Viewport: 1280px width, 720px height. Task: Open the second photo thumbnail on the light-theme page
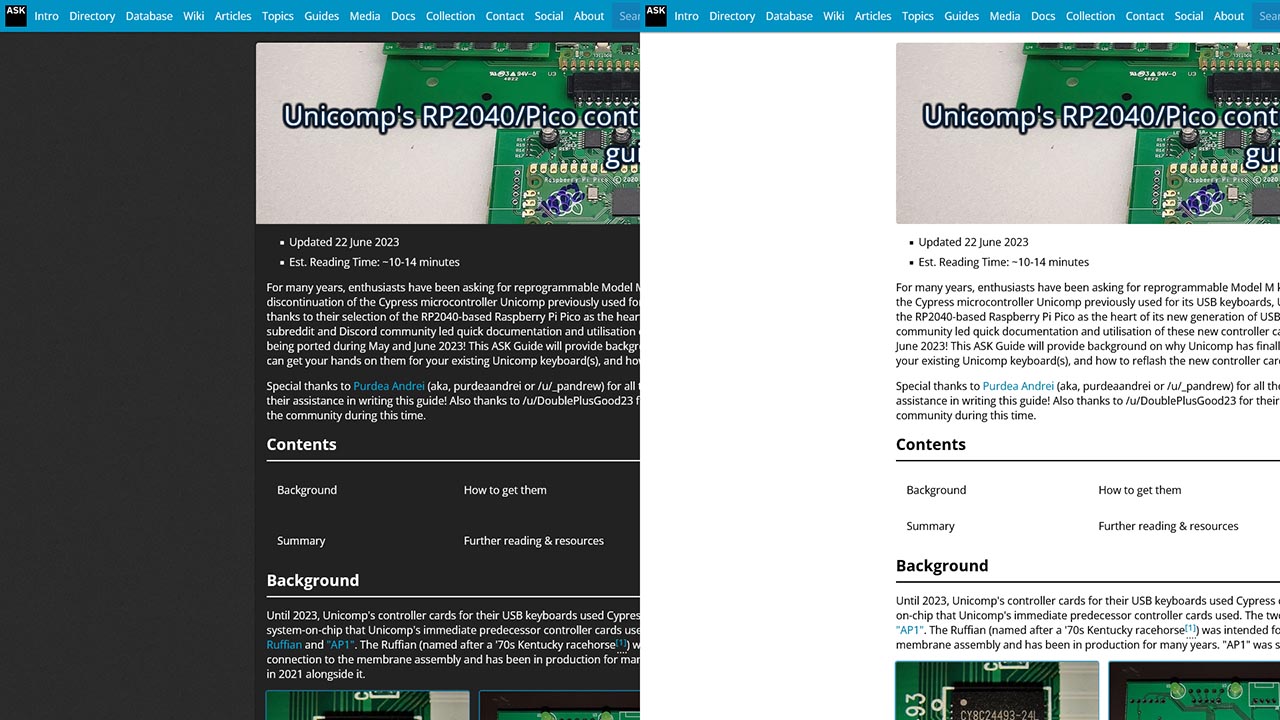pyautogui.click(x=1194, y=690)
